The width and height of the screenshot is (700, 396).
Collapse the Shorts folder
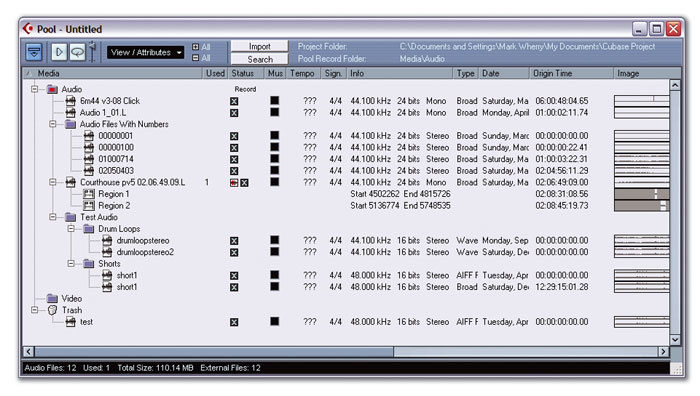coord(71,263)
